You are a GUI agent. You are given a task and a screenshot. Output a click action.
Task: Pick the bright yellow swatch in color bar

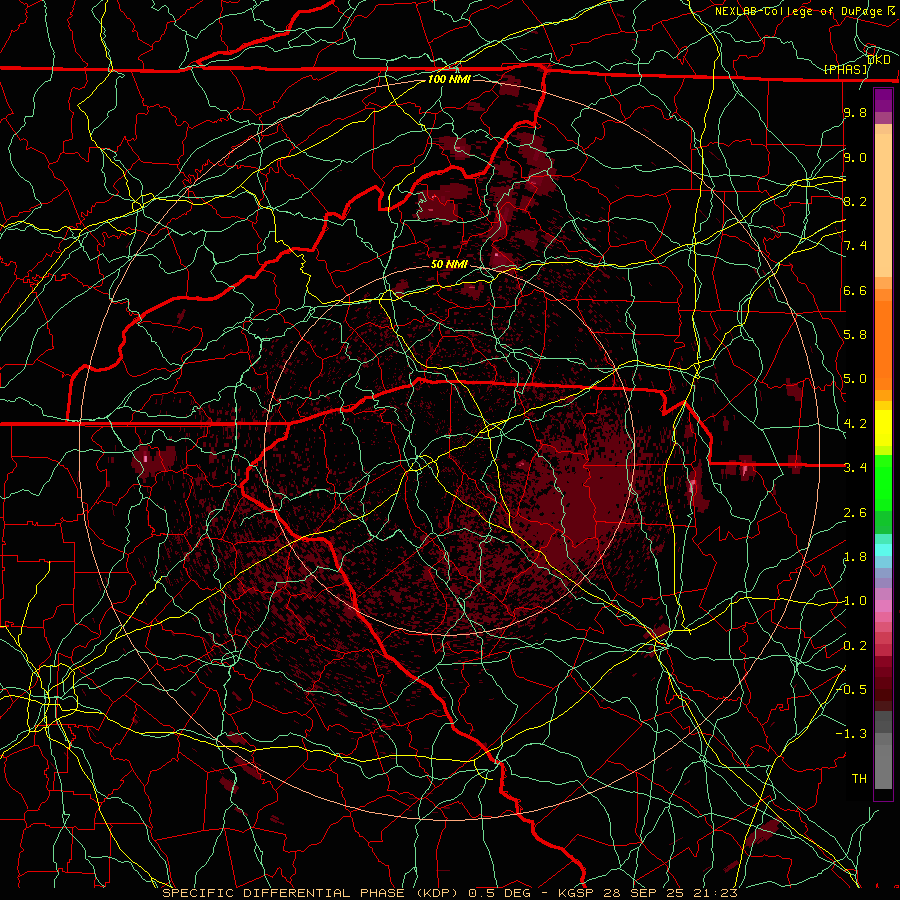pyautogui.click(x=883, y=428)
